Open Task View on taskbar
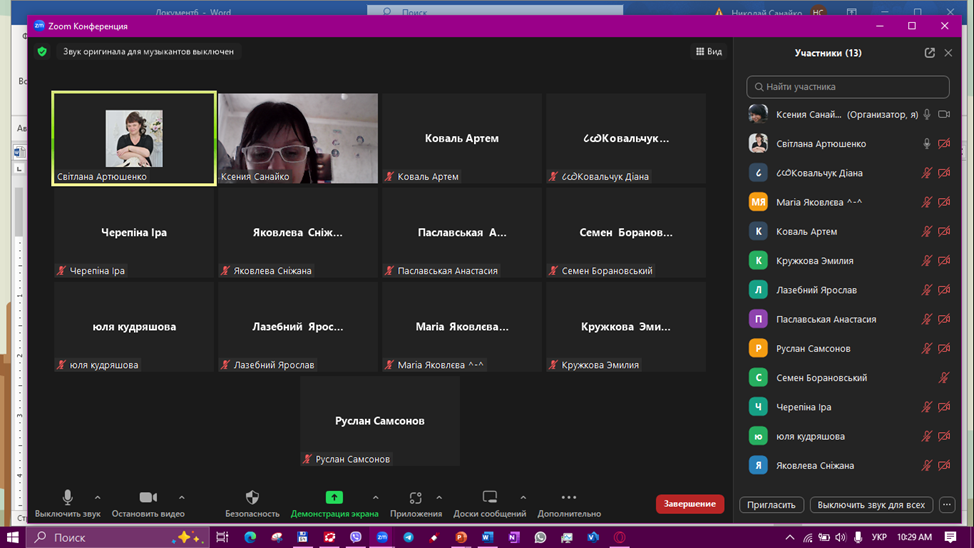Viewport: 974px width, 548px height. (x=222, y=537)
